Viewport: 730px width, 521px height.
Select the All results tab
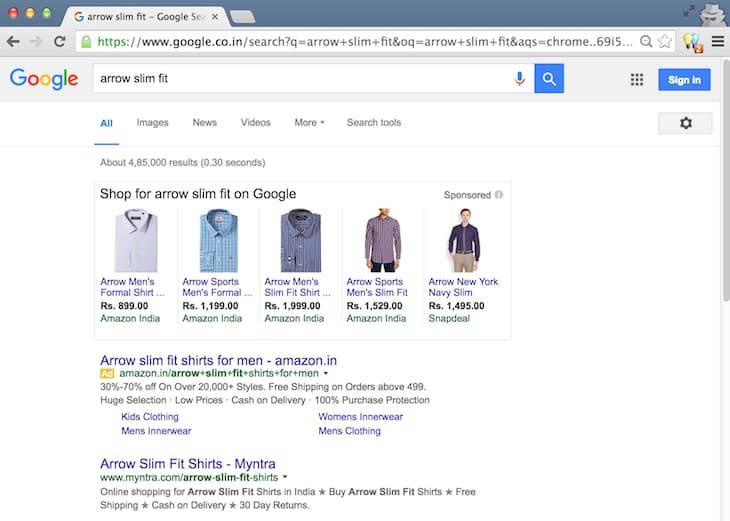(107, 123)
